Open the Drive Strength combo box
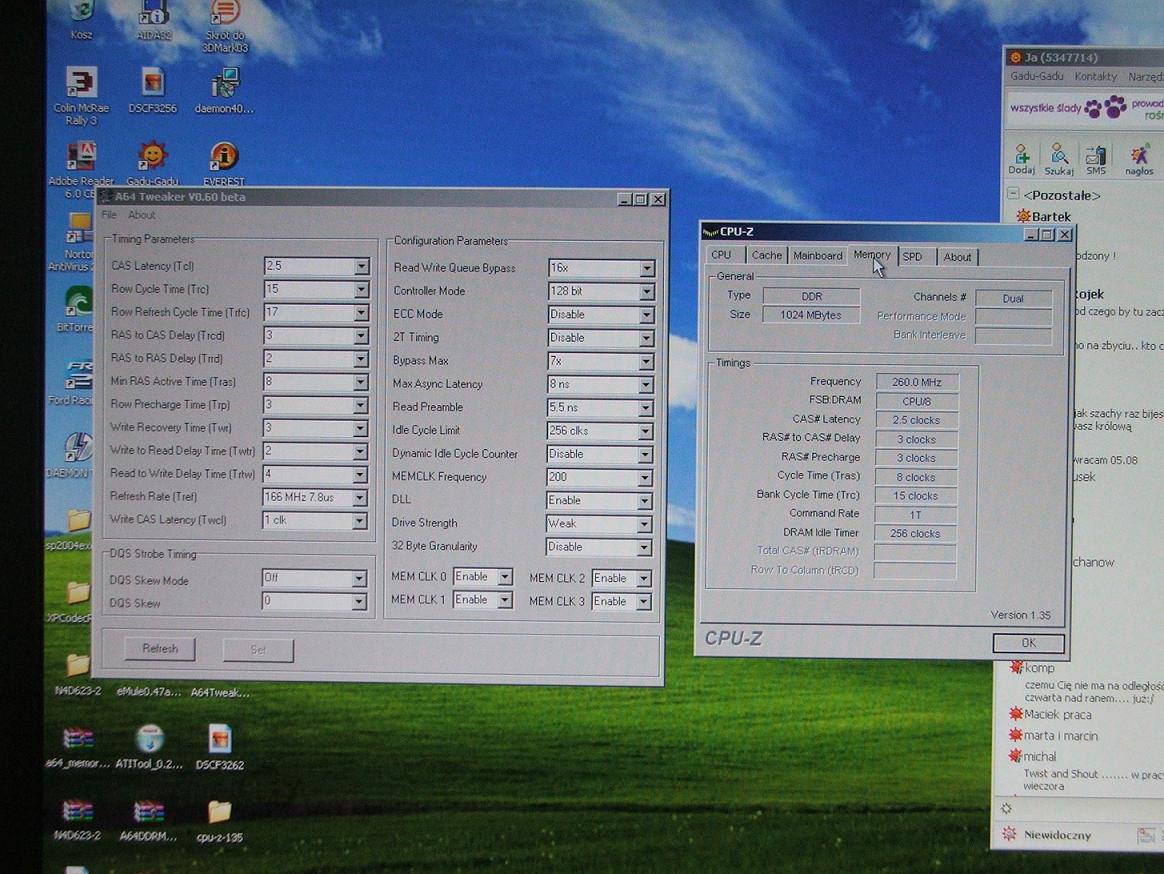 coord(646,524)
